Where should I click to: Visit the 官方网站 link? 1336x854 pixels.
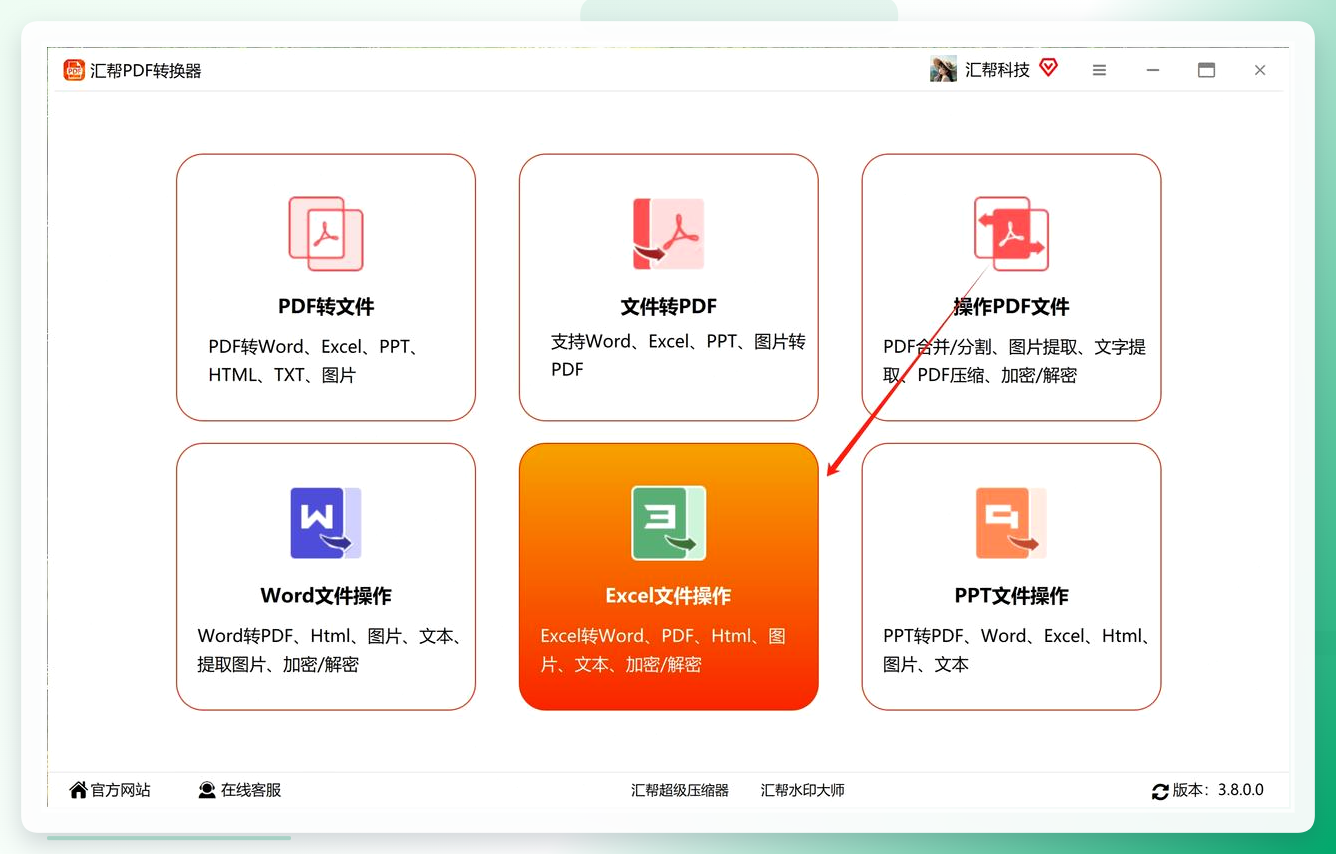point(121,790)
